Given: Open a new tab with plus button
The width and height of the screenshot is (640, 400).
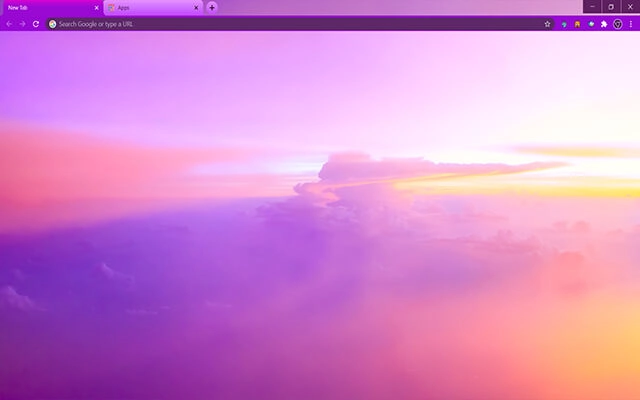Looking at the screenshot, I should pyautogui.click(x=212, y=7).
